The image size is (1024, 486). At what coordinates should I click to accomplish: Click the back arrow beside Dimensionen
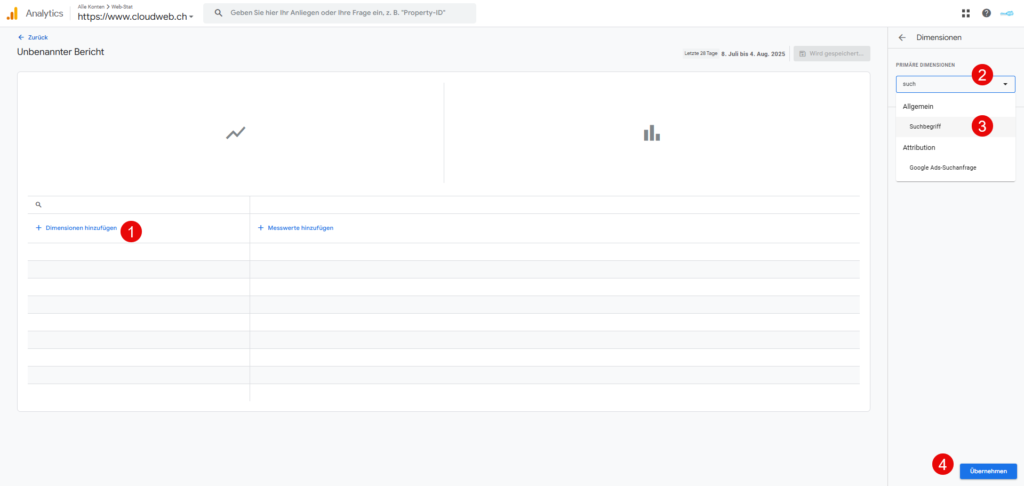coord(902,38)
